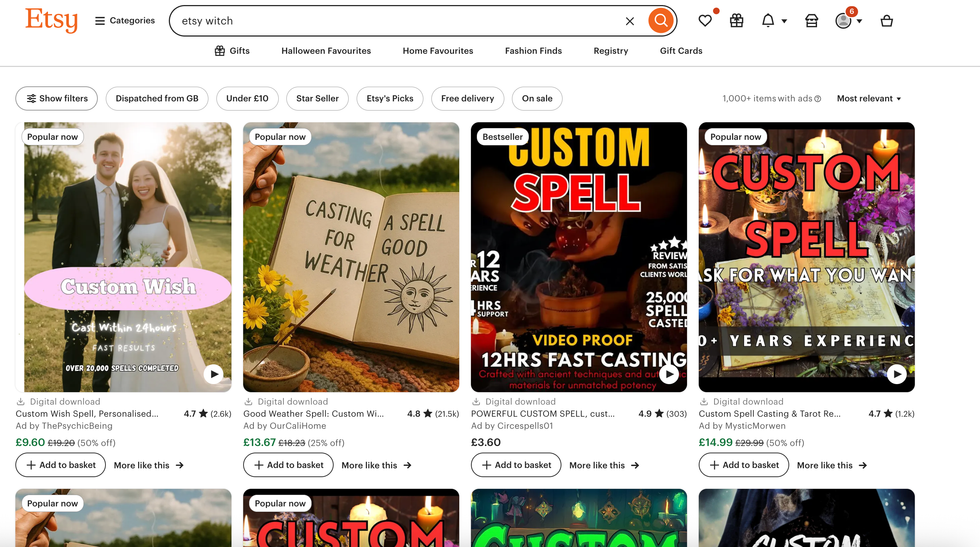Enable the On sale filter chip

coord(537,99)
